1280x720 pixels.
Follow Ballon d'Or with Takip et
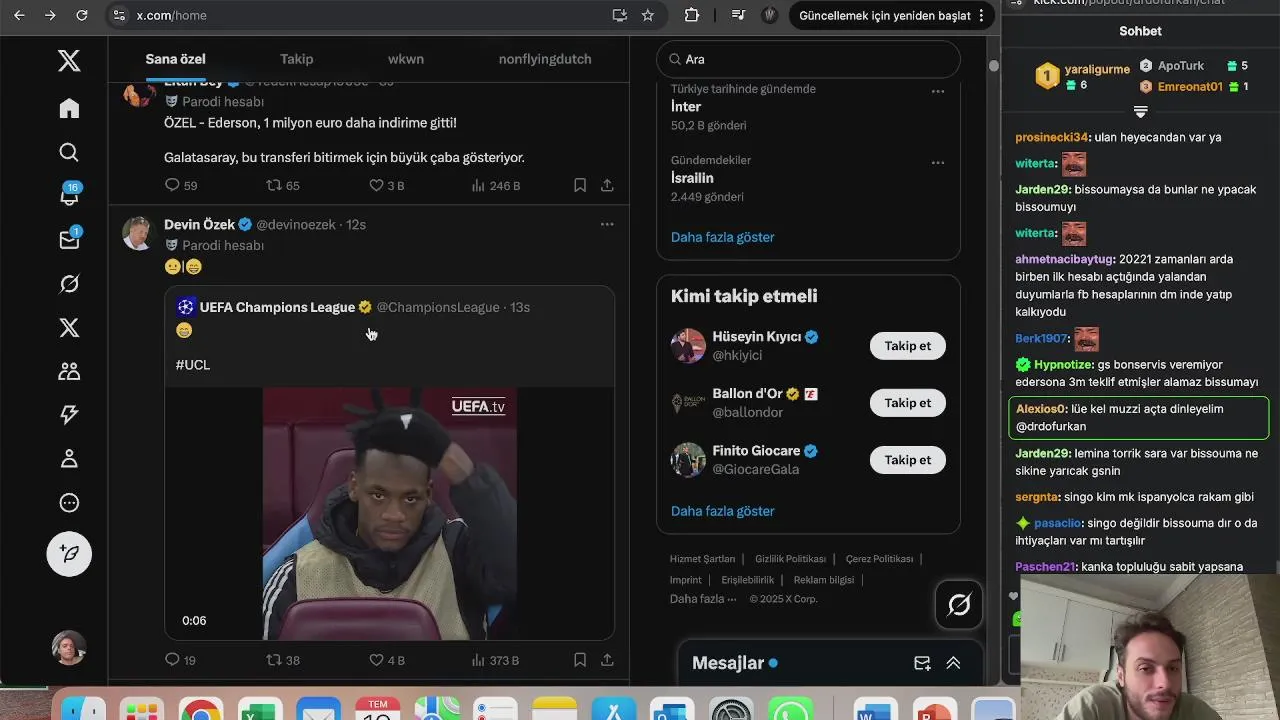coord(908,403)
